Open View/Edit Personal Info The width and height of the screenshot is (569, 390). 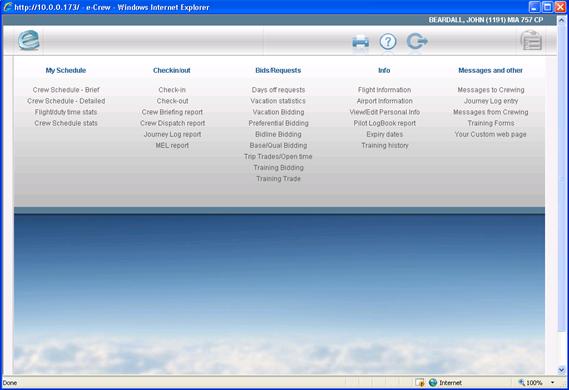tap(385, 112)
